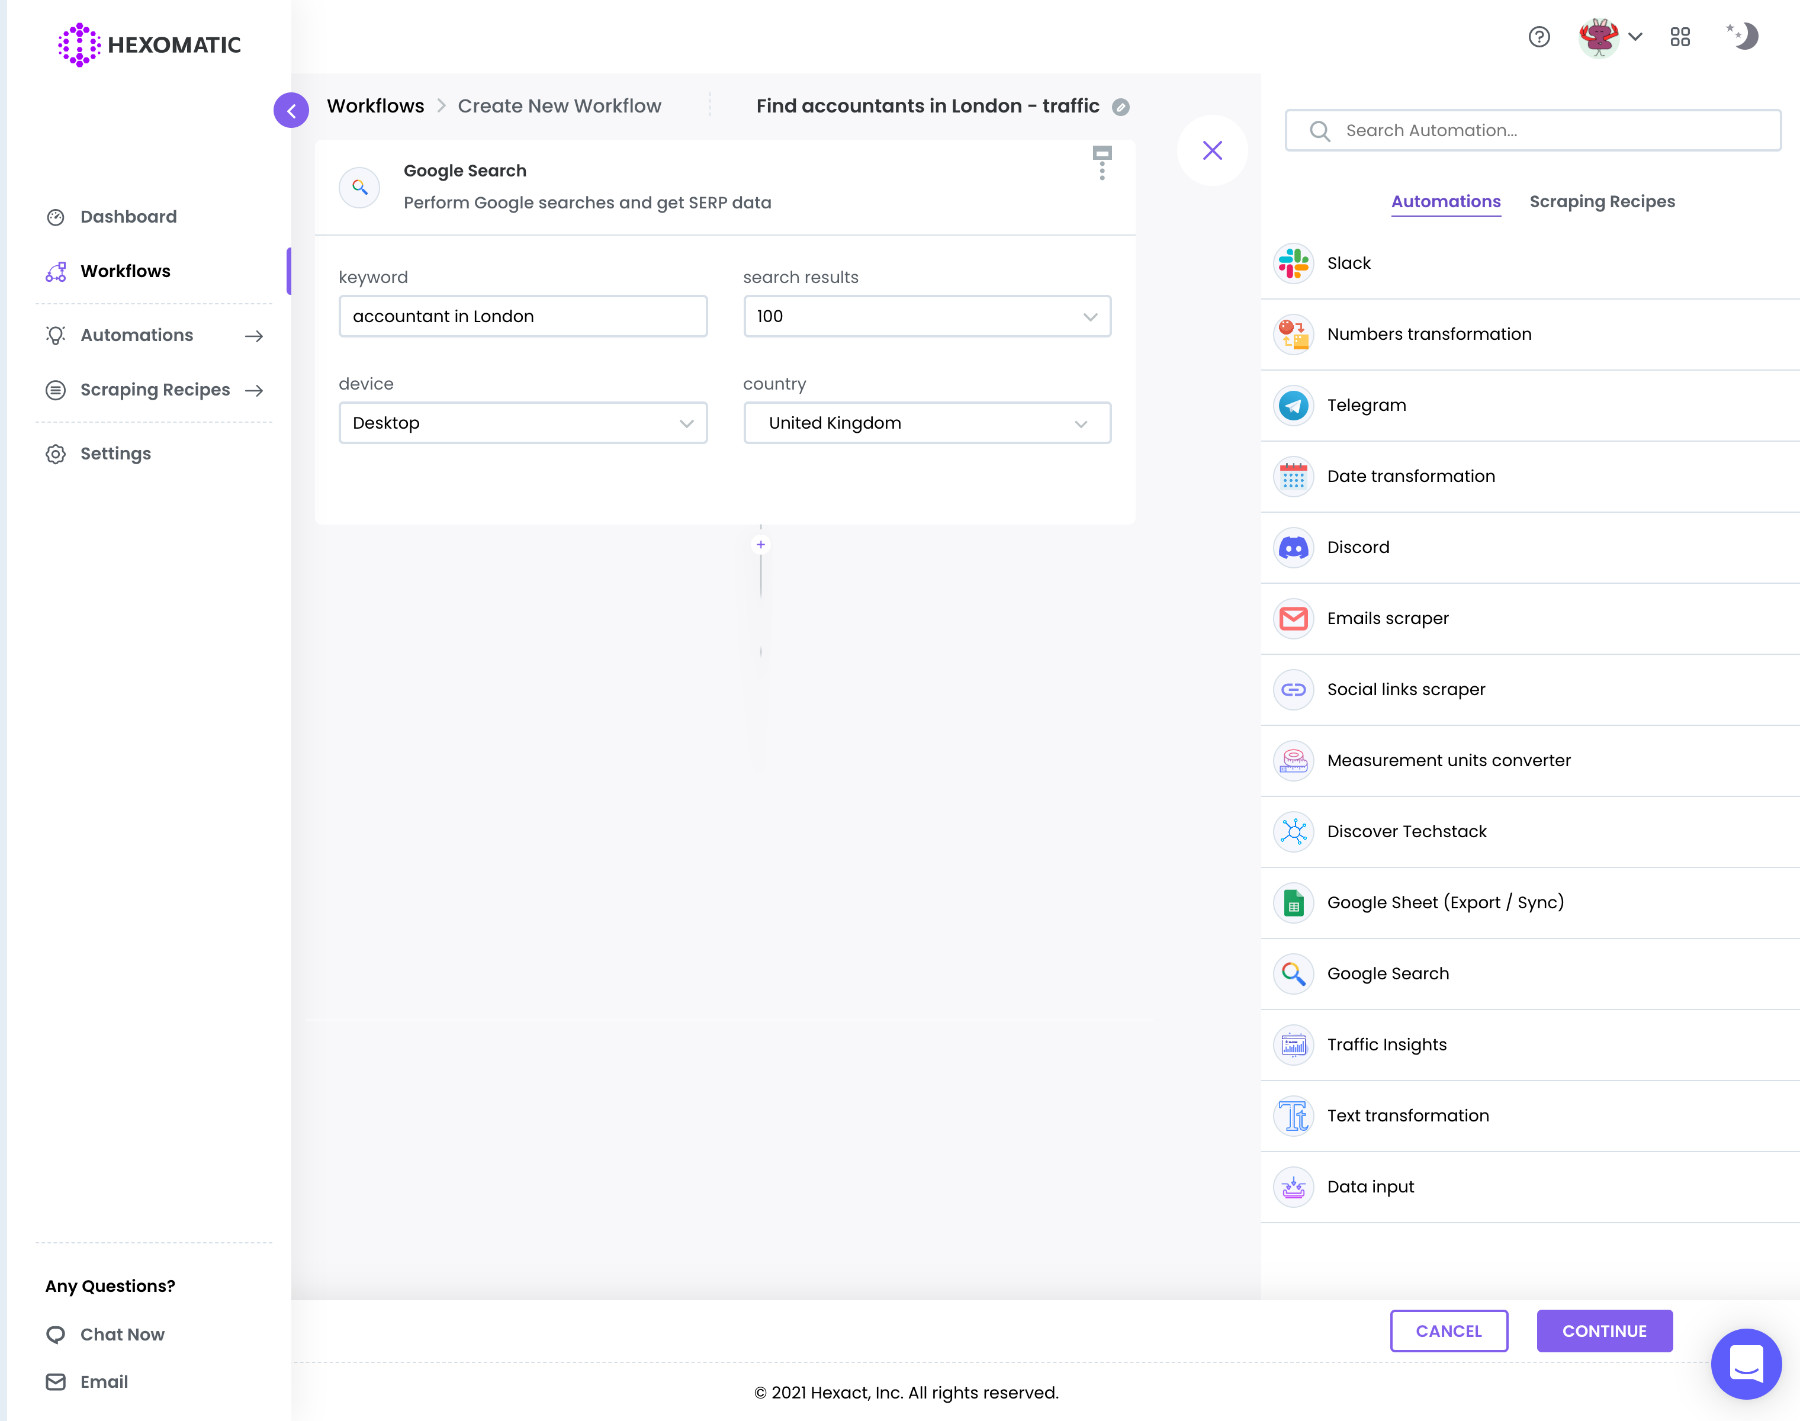Image resolution: width=1800 pixels, height=1421 pixels.
Task: Expand Automations submenu arrow in sidebar
Action: [254, 336]
